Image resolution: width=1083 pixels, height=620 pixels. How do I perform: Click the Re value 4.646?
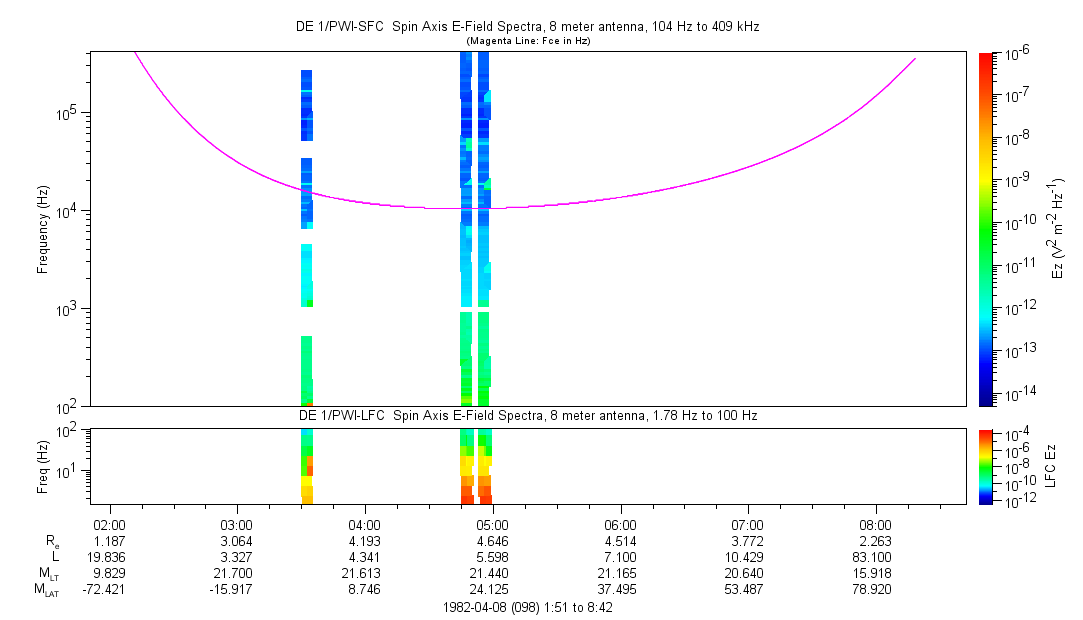492,541
